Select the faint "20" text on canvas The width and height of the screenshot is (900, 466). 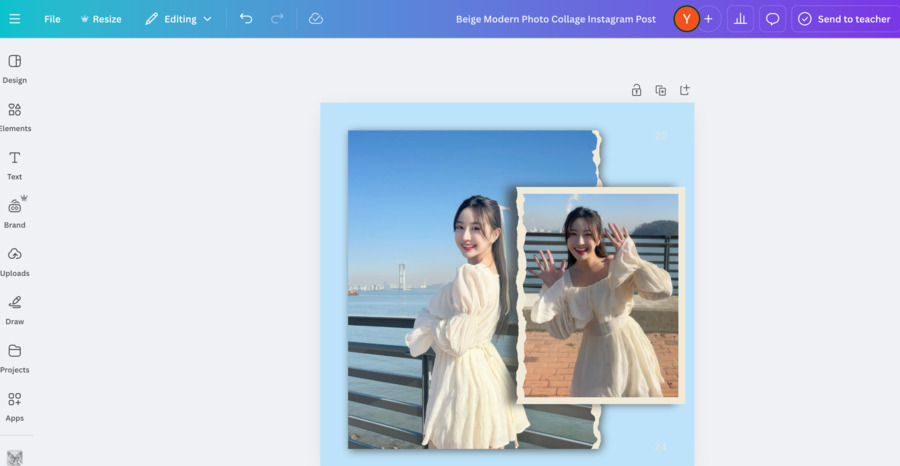point(661,136)
